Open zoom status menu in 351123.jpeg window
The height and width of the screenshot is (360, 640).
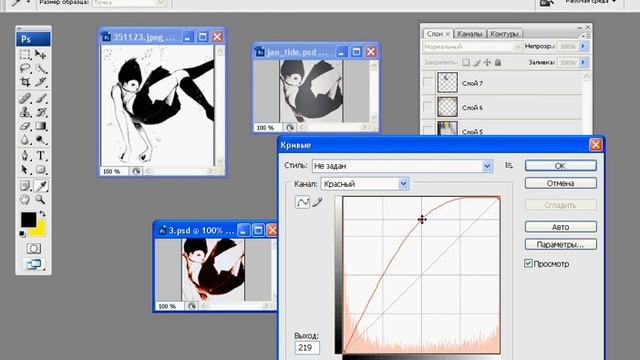(x=136, y=171)
